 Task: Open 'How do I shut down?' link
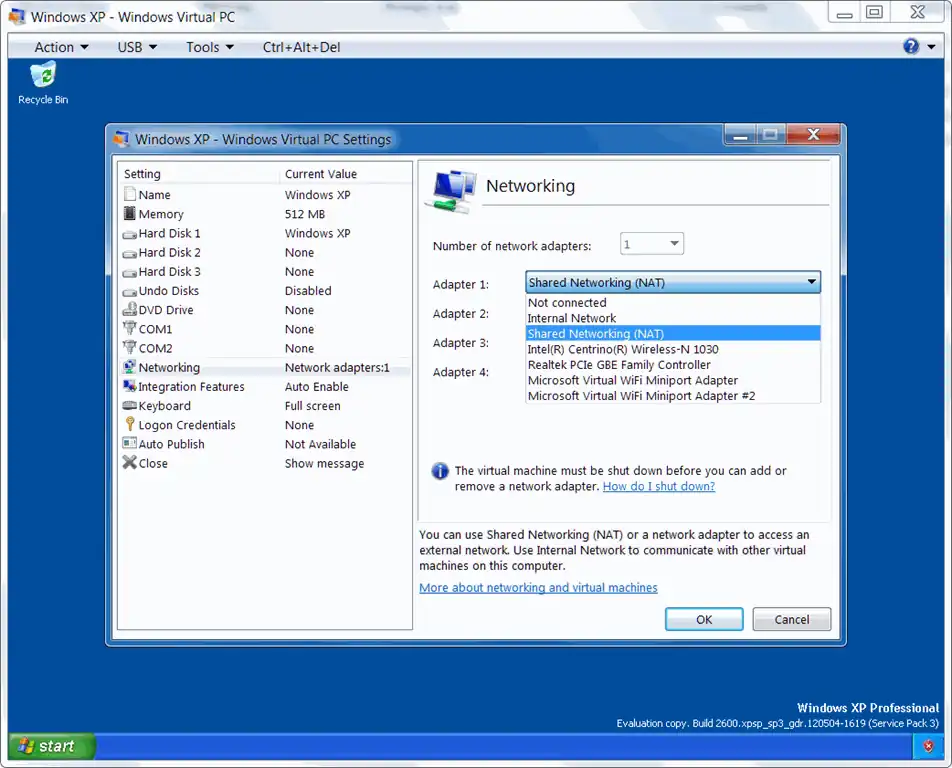point(659,486)
